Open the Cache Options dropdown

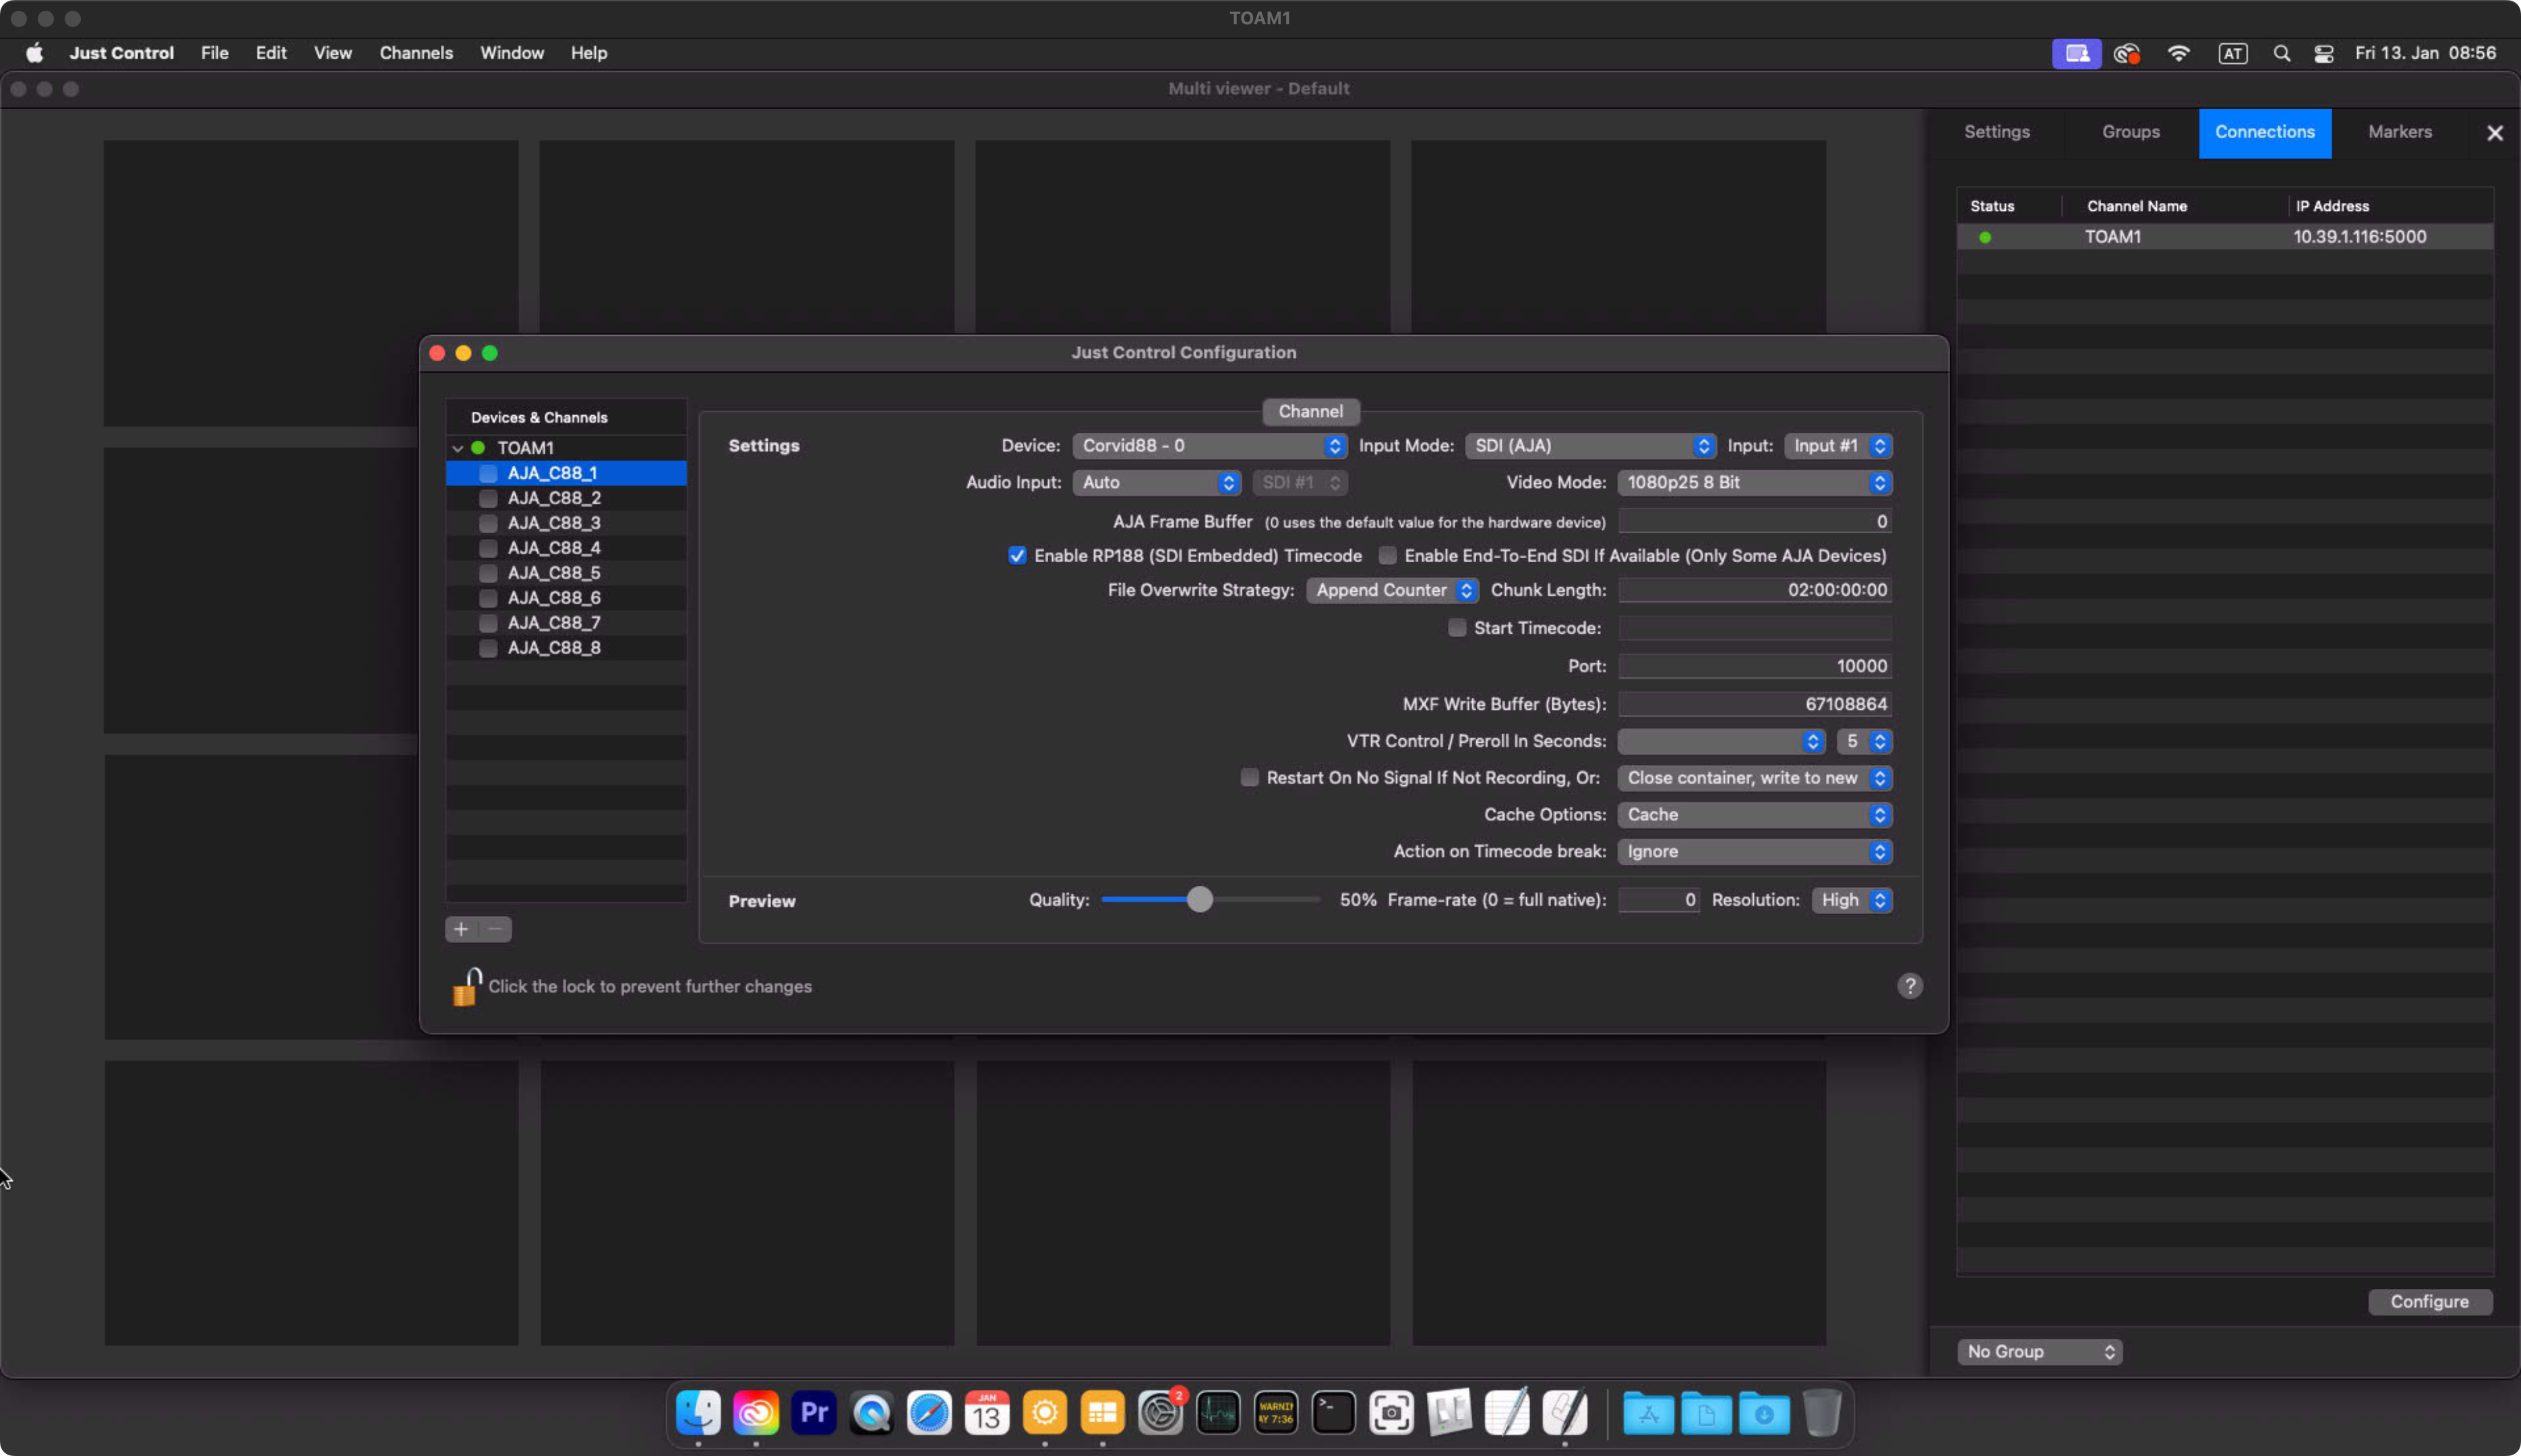(x=1754, y=815)
